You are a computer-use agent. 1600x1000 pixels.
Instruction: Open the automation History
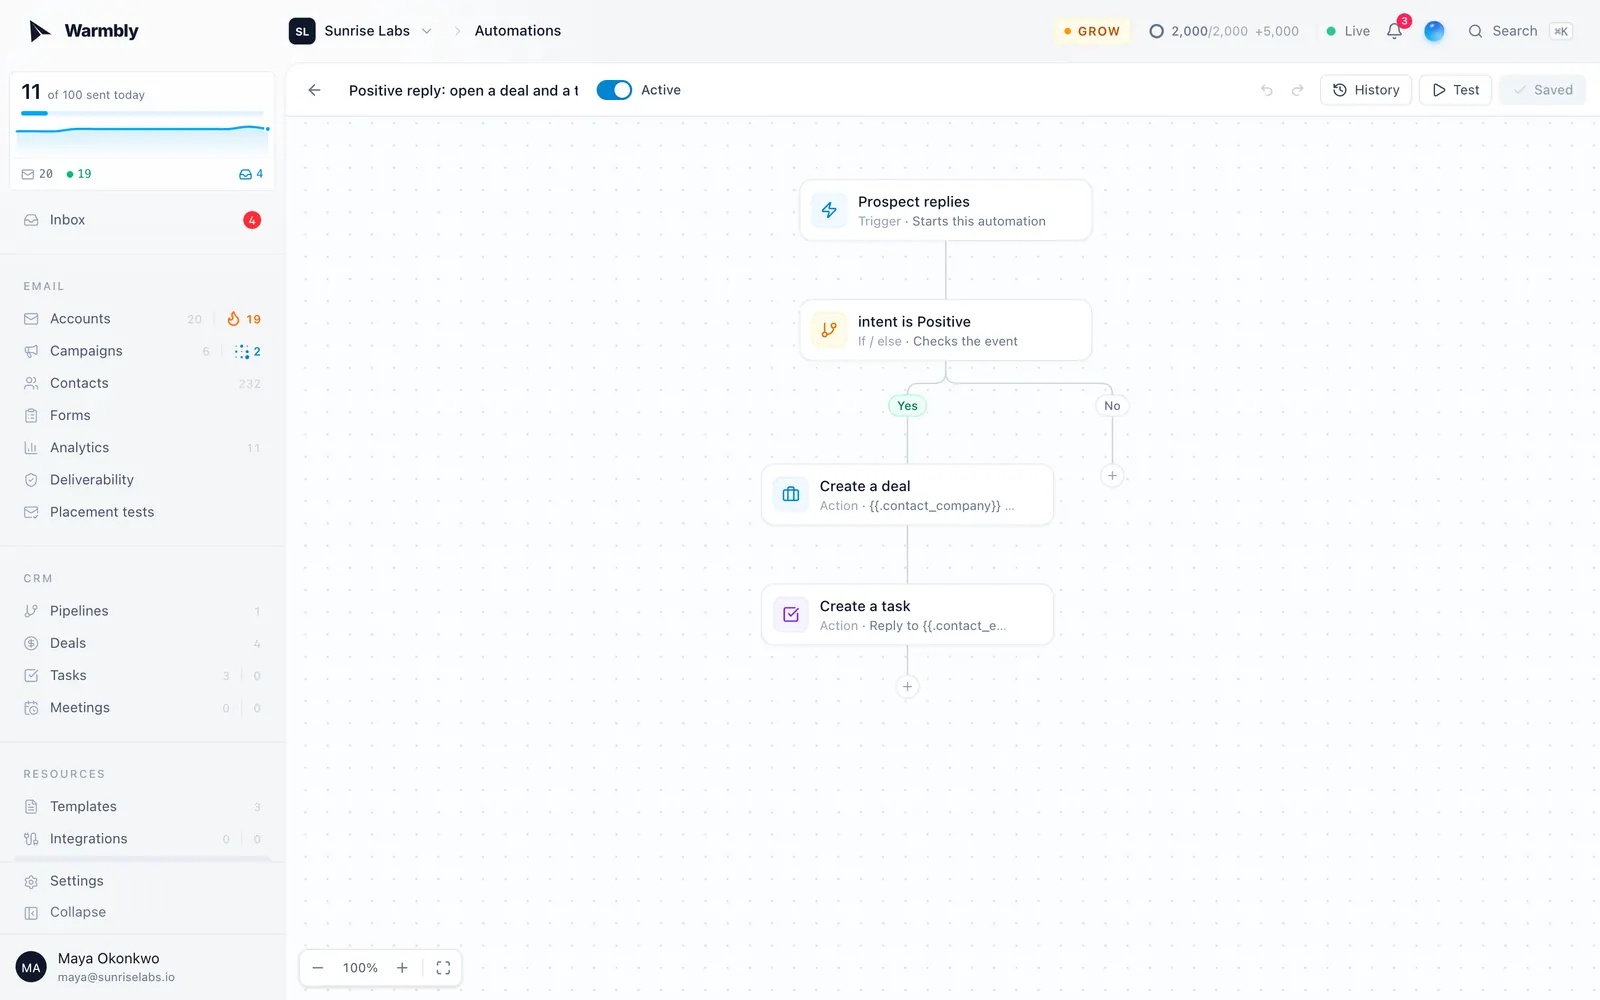point(1366,90)
